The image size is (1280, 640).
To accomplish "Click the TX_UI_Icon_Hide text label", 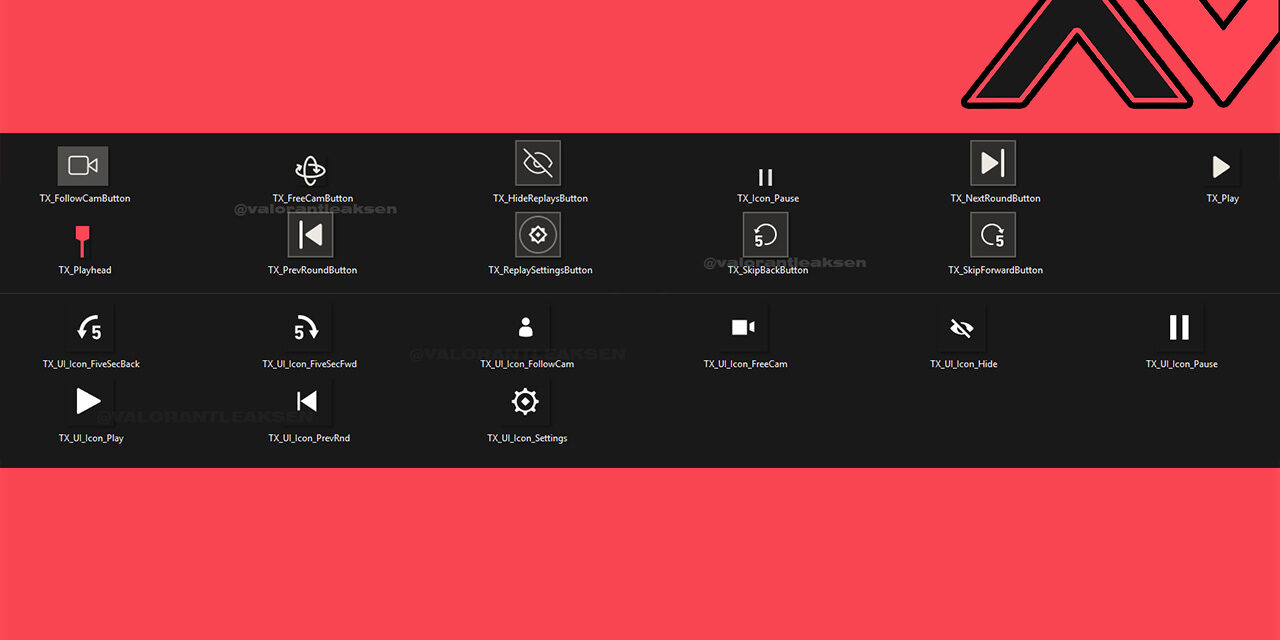I will 964,365.
